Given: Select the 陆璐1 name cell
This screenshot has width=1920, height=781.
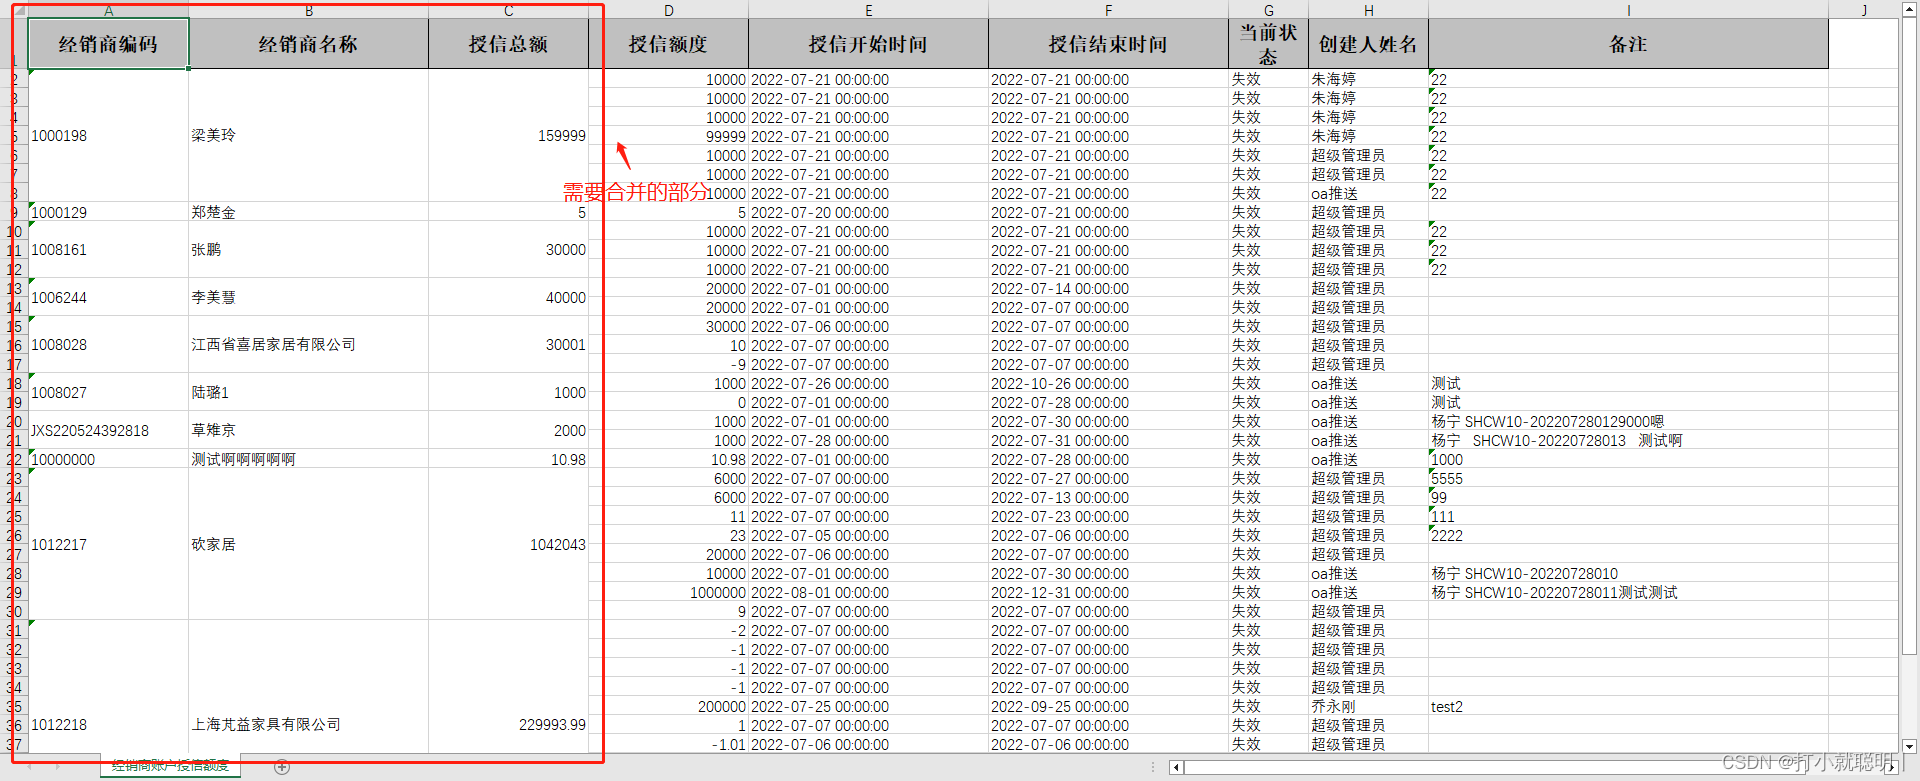Looking at the screenshot, I should (x=308, y=393).
